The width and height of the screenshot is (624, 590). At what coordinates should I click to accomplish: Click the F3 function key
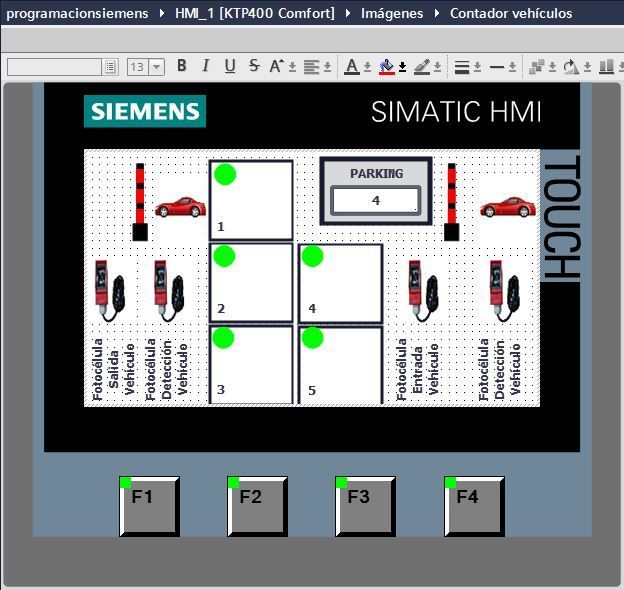click(x=366, y=506)
